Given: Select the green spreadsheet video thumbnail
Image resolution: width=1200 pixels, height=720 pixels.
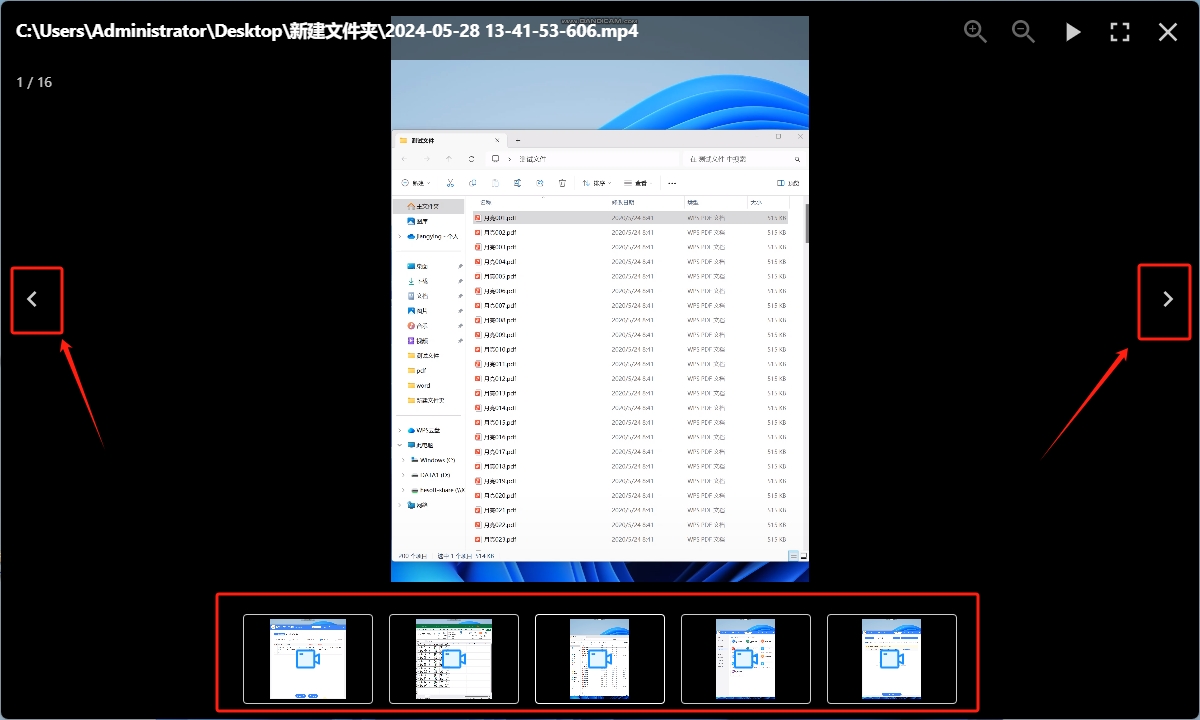Looking at the screenshot, I should click(454, 659).
